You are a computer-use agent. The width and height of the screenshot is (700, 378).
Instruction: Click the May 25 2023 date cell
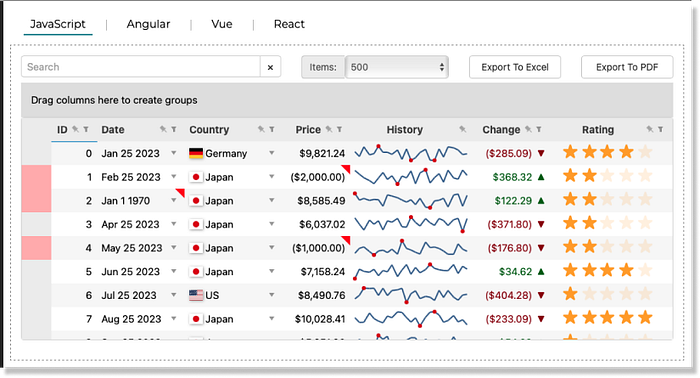(x=132, y=248)
